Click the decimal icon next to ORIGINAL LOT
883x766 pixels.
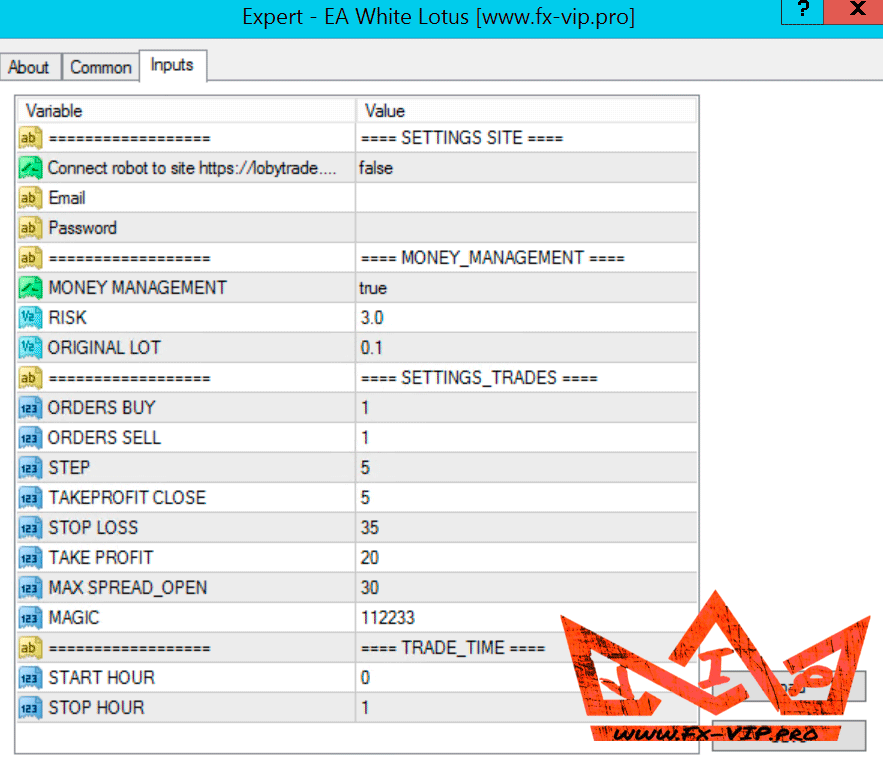(x=31, y=348)
